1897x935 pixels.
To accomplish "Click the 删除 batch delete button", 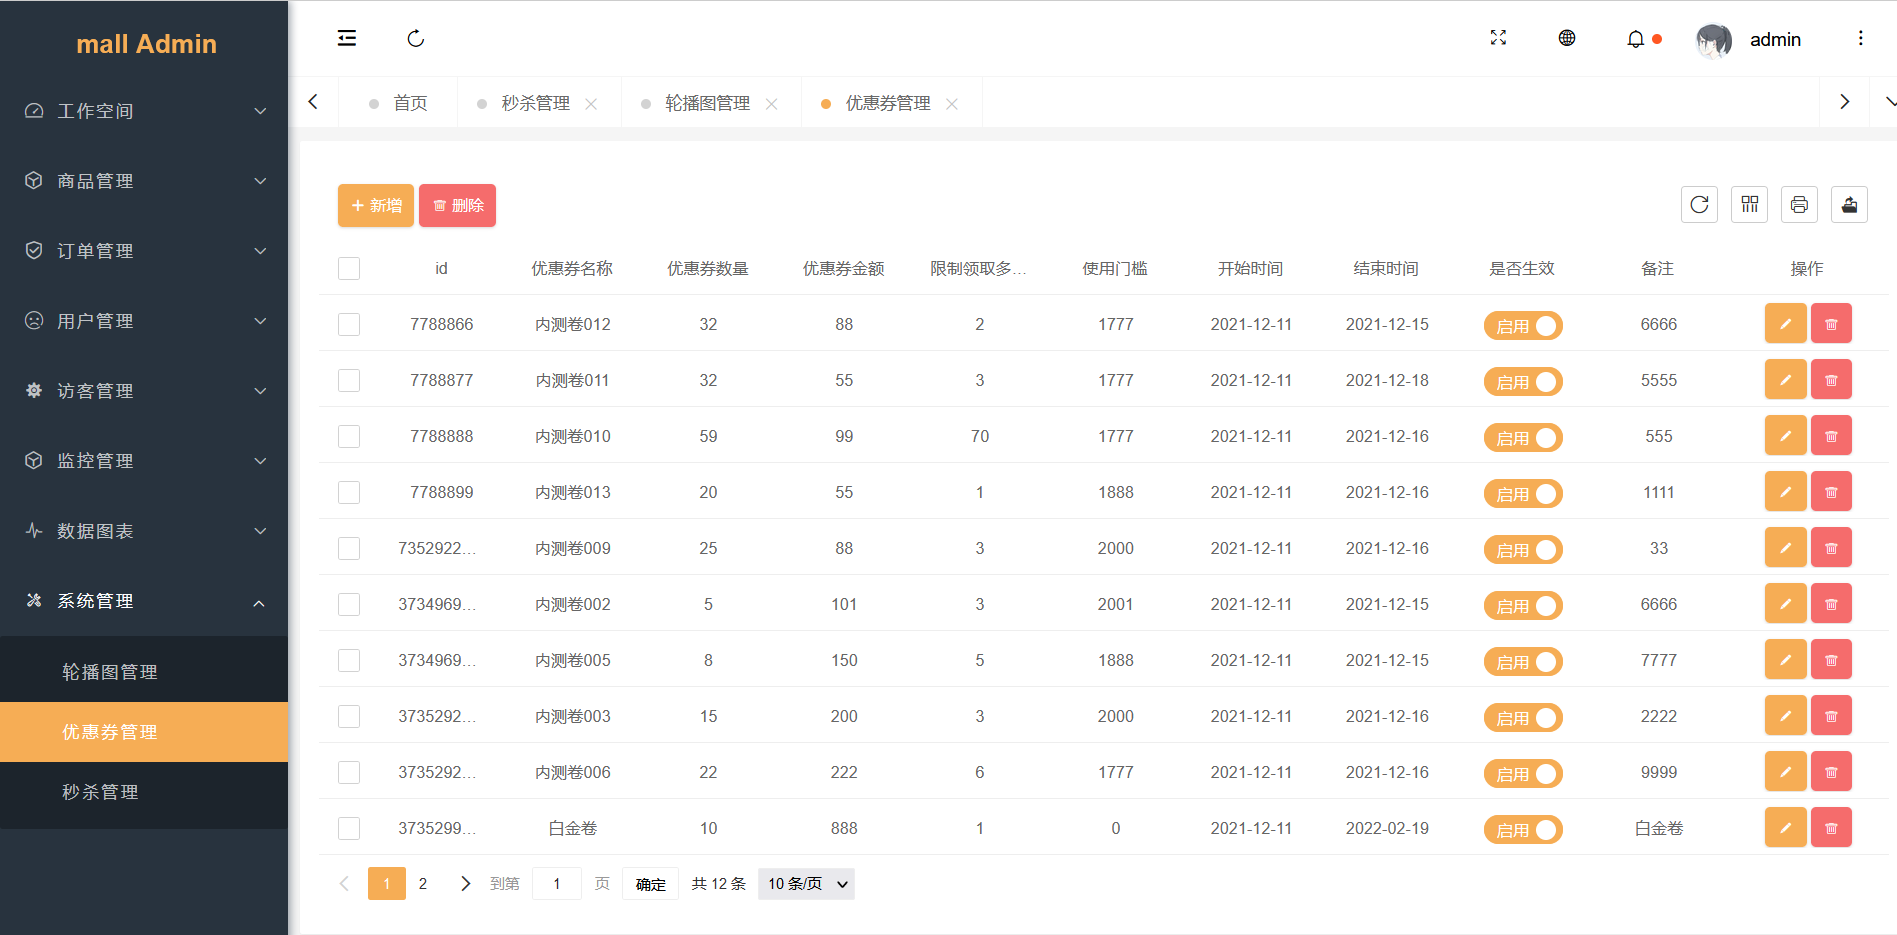I will pos(457,205).
